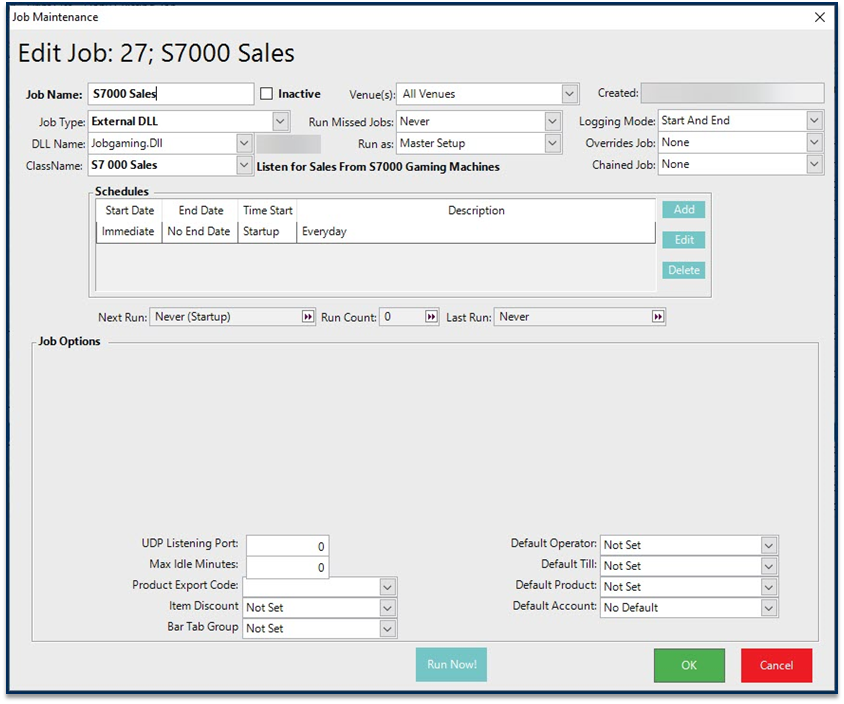Click the Last Run reset arrow icon
This screenshot has width=844, height=704.
pyautogui.click(x=658, y=316)
